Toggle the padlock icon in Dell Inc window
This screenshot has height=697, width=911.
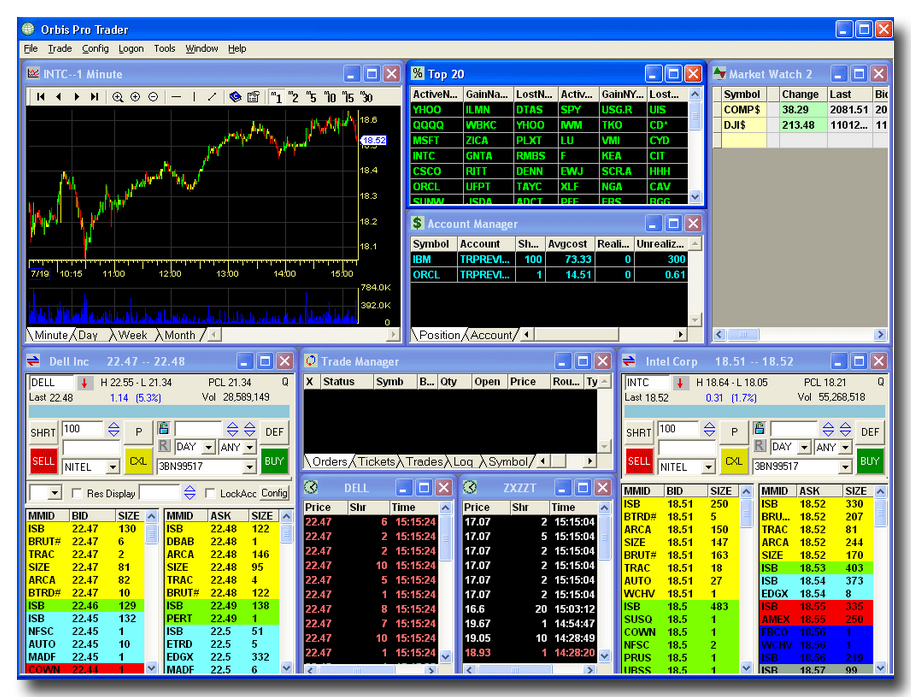pos(164,429)
